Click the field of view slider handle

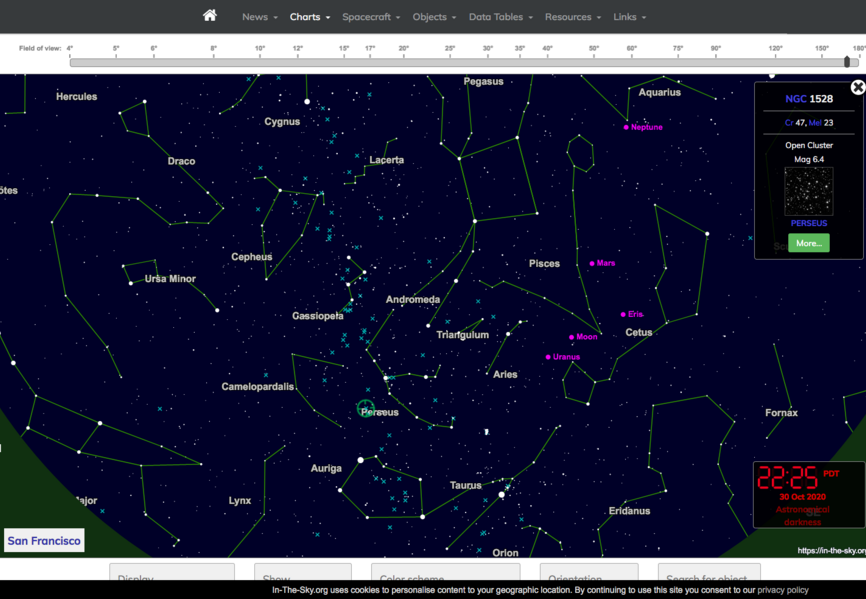point(847,62)
